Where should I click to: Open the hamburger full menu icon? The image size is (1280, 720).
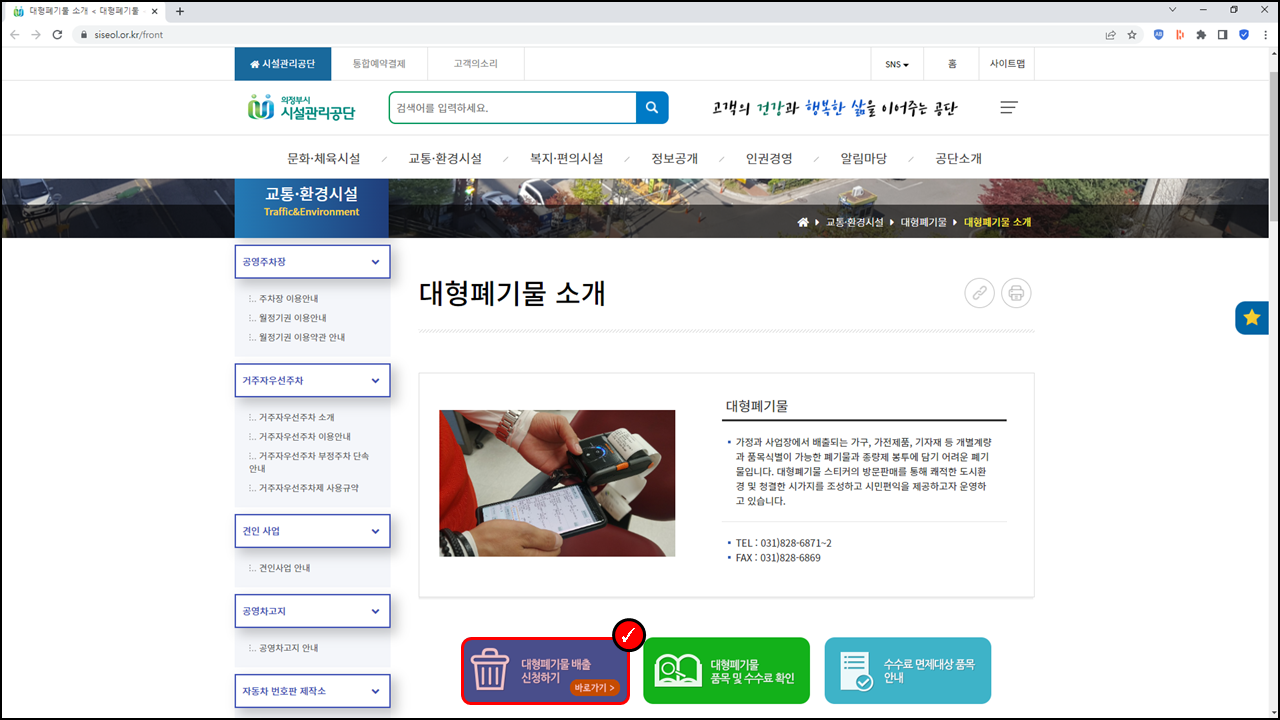tap(1009, 108)
